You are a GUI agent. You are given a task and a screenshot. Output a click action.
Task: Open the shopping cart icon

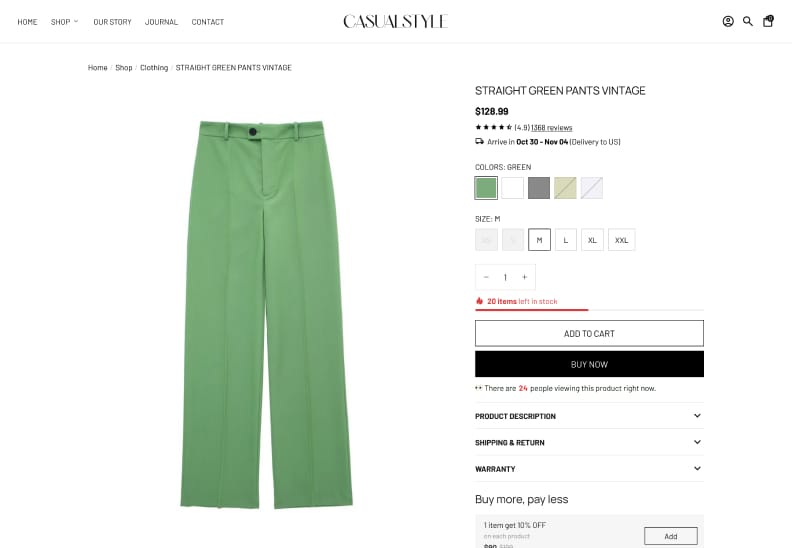point(768,21)
